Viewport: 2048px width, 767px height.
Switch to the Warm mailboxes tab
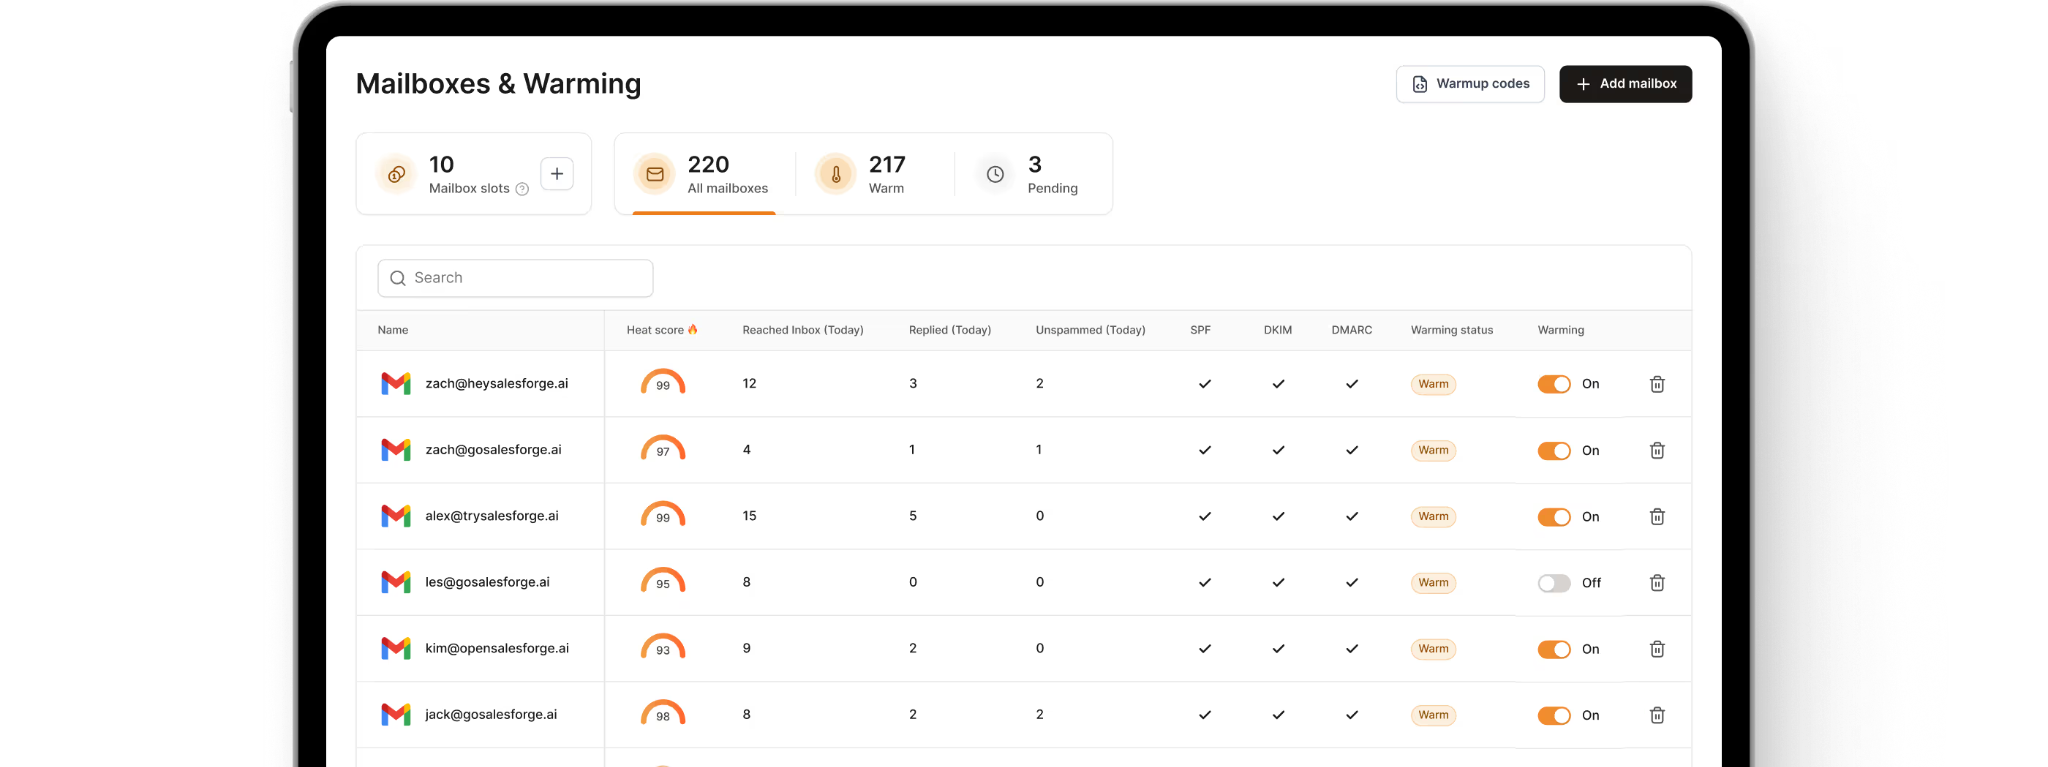[862, 174]
